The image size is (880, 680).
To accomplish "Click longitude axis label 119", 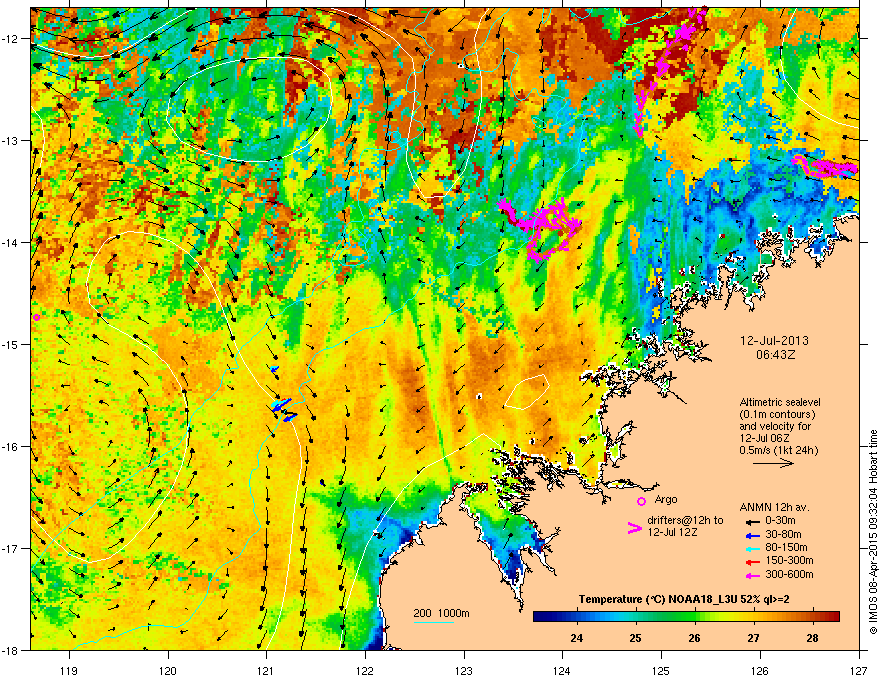I will point(69,670).
